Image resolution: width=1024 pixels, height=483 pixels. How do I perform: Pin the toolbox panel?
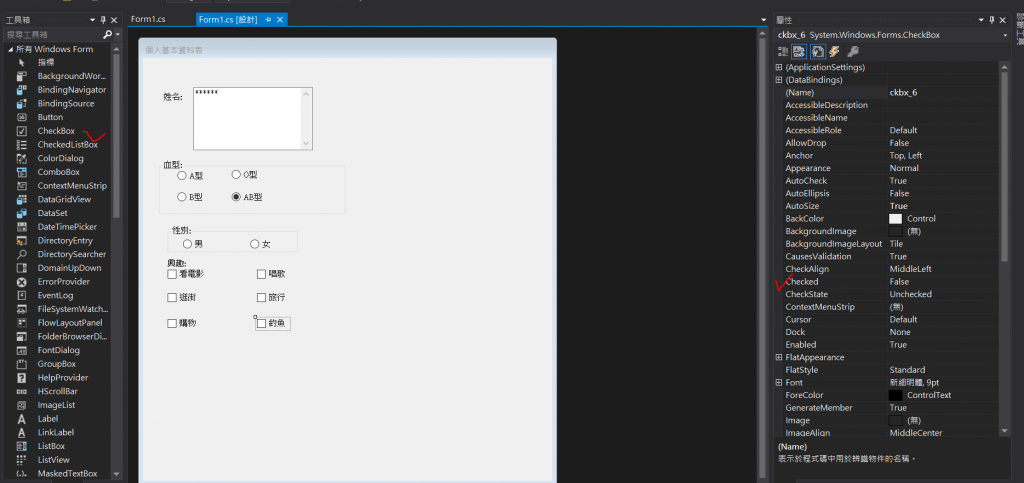tap(103, 20)
